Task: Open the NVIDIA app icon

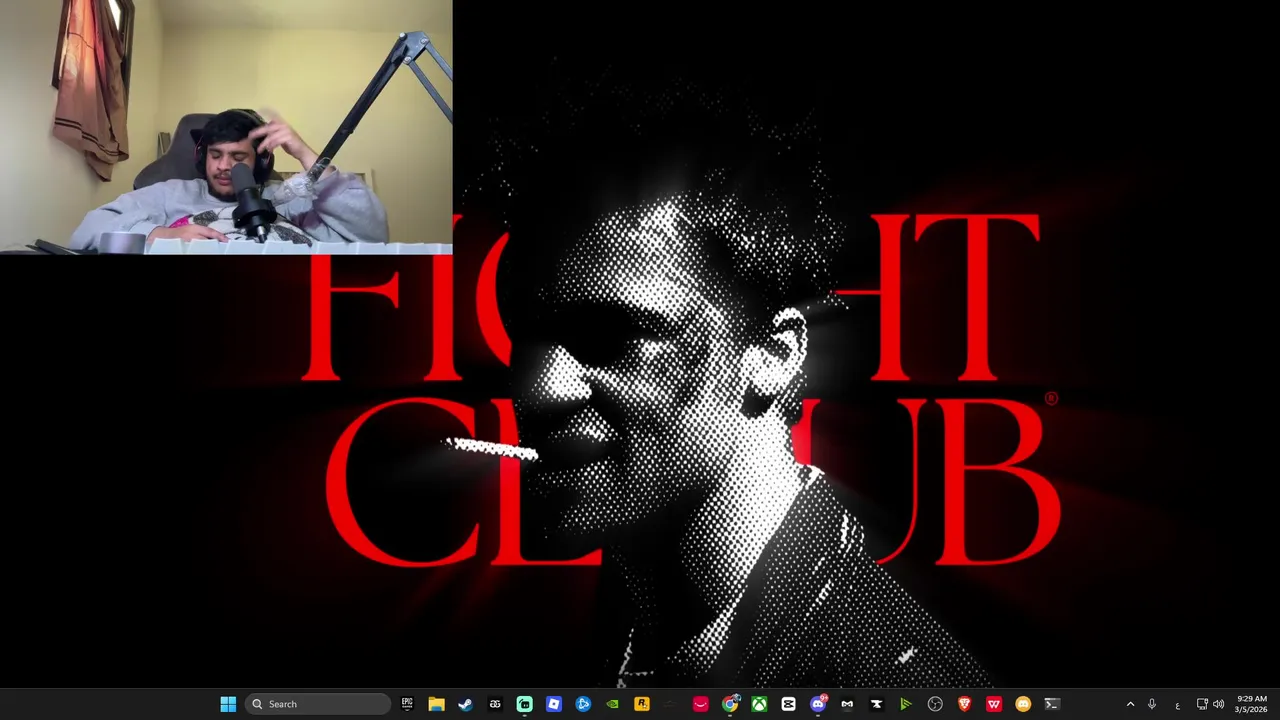Action: (612, 704)
